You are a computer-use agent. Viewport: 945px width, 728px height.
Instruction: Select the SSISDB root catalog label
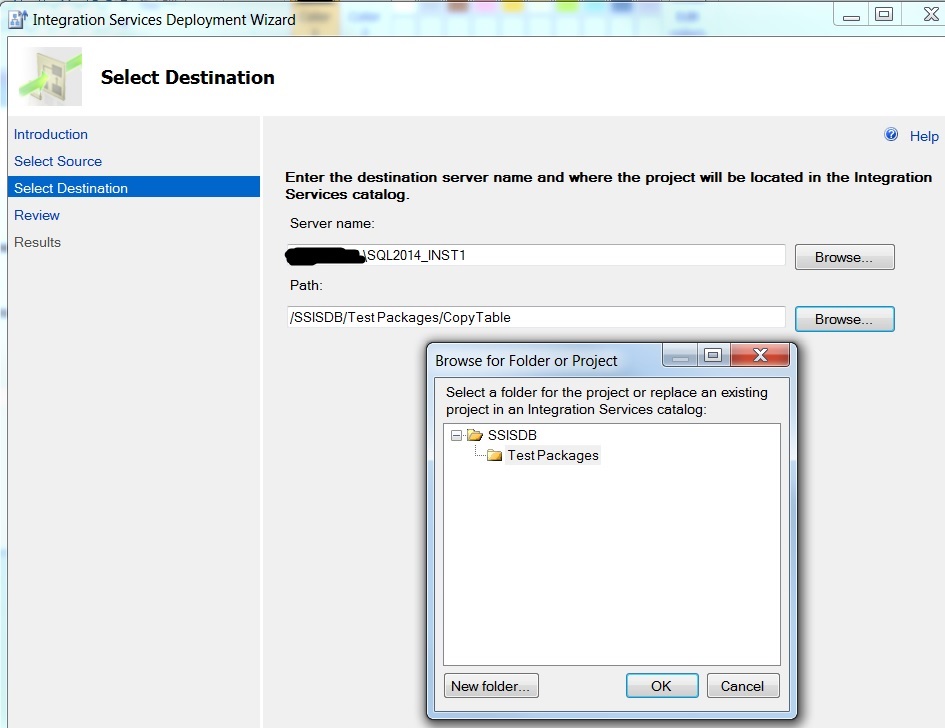click(512, 435)
